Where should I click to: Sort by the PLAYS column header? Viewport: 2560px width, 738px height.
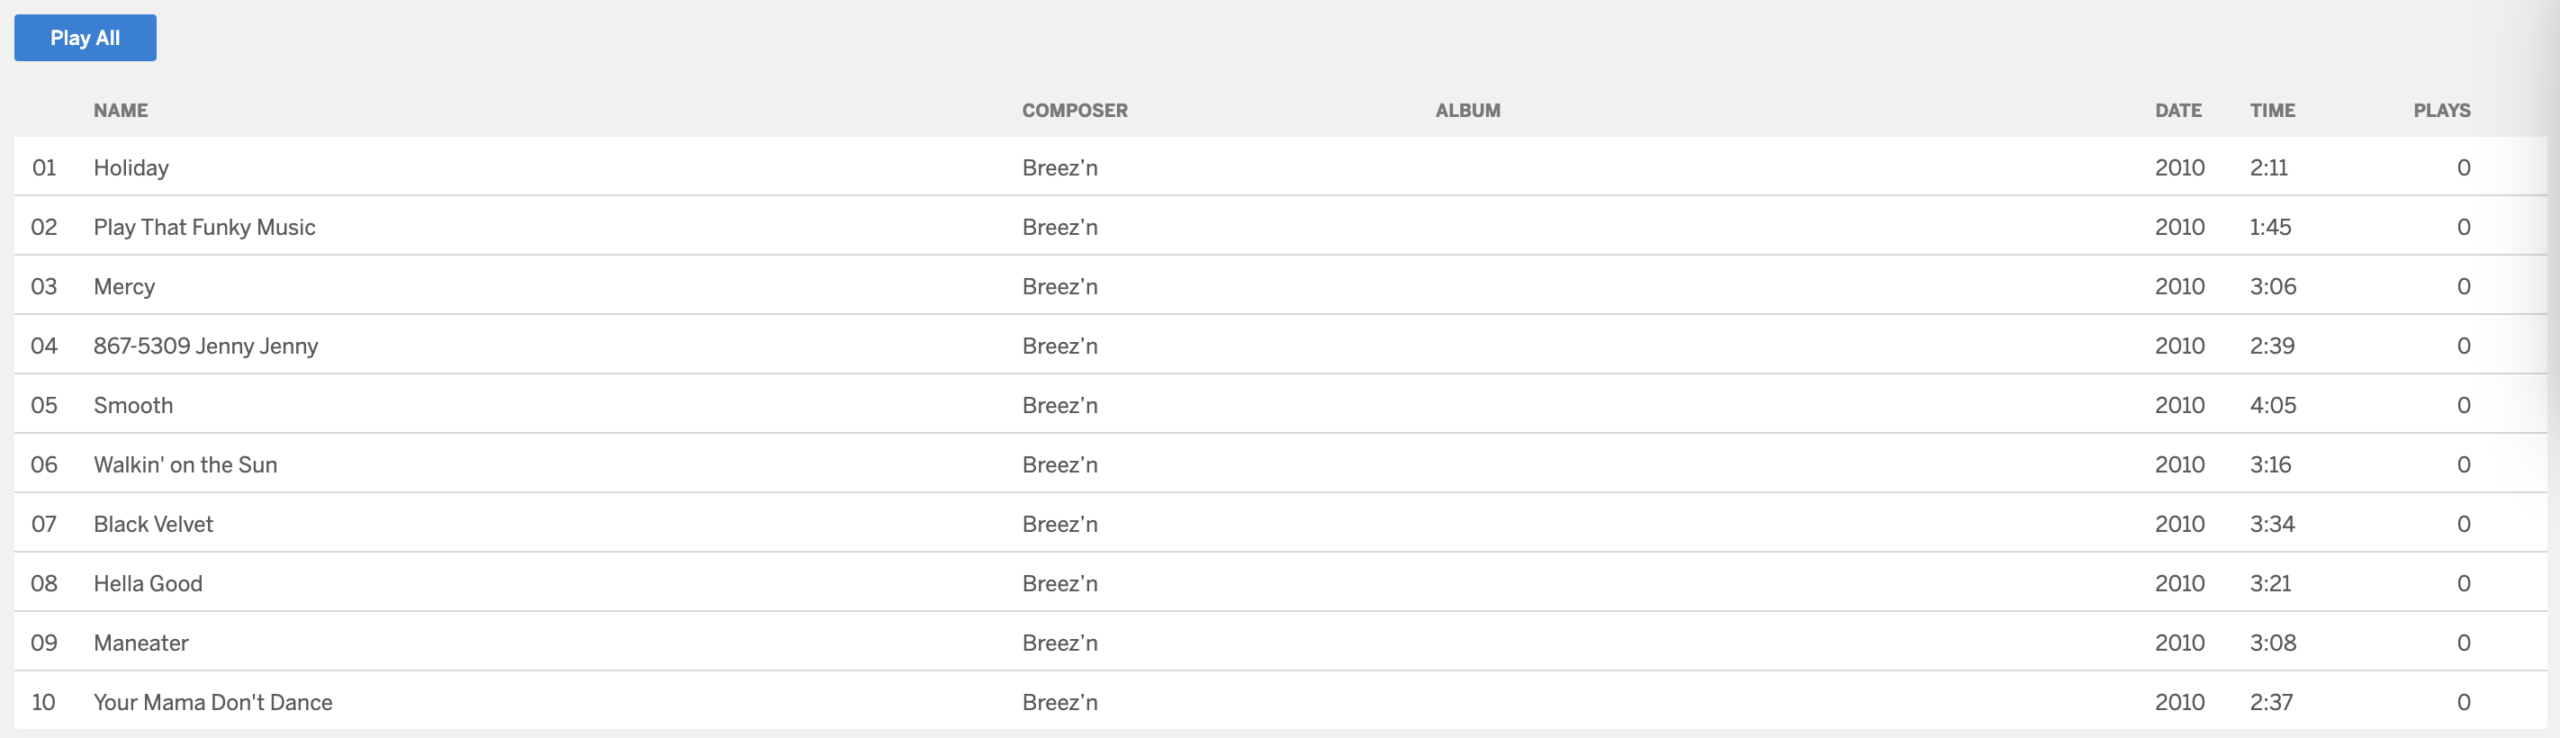pyautogui.click(x=2441, y=110)
